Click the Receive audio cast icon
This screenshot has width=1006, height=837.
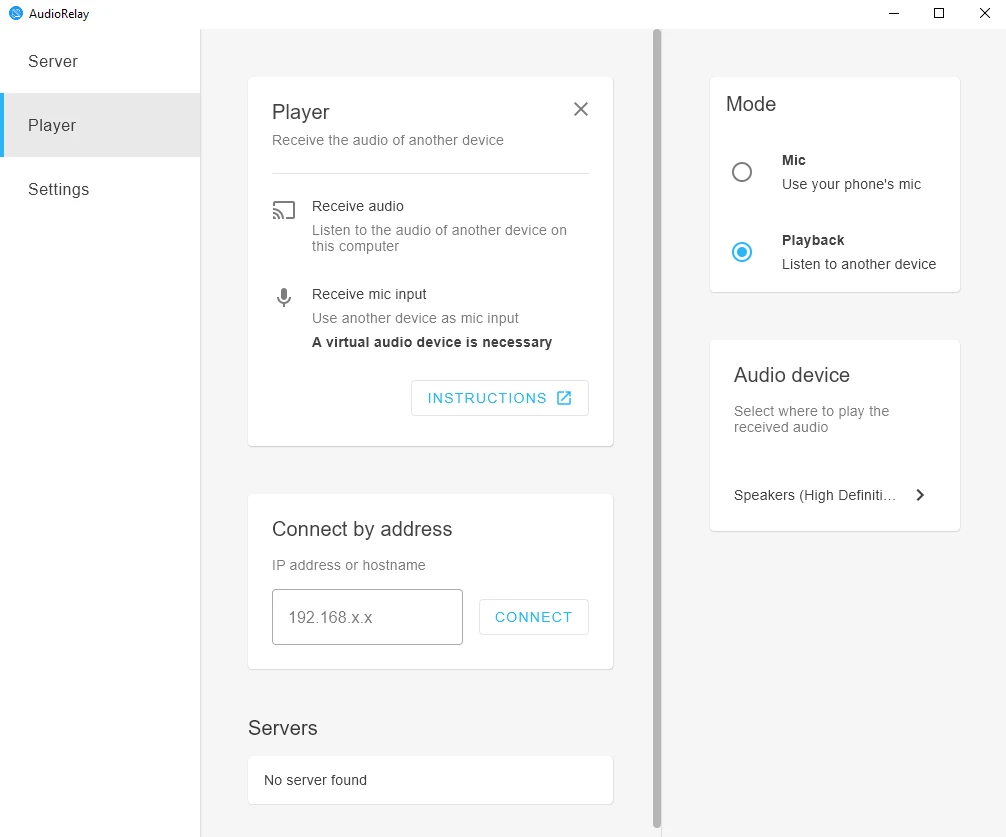(284, 210)
